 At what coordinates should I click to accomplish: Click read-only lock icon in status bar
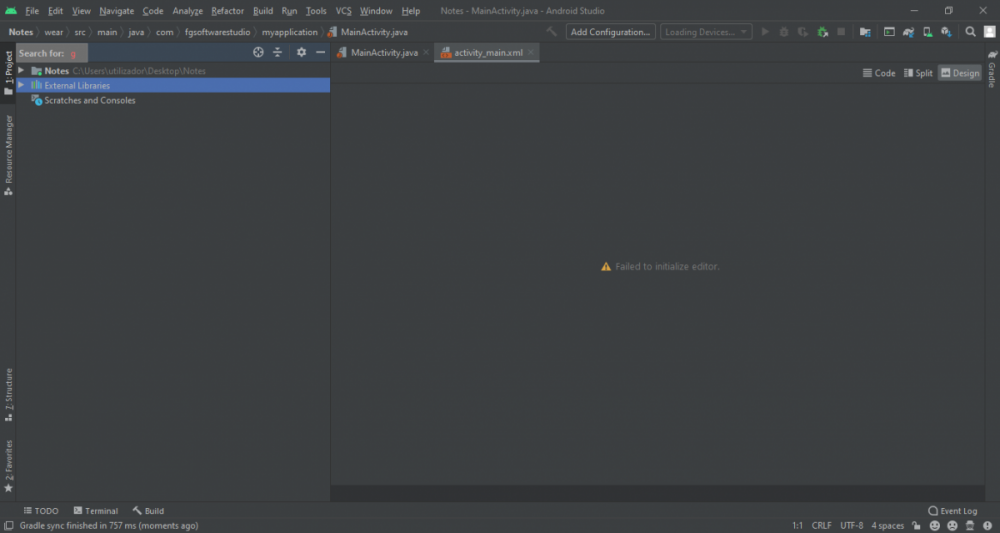click(x=916, y=526)
